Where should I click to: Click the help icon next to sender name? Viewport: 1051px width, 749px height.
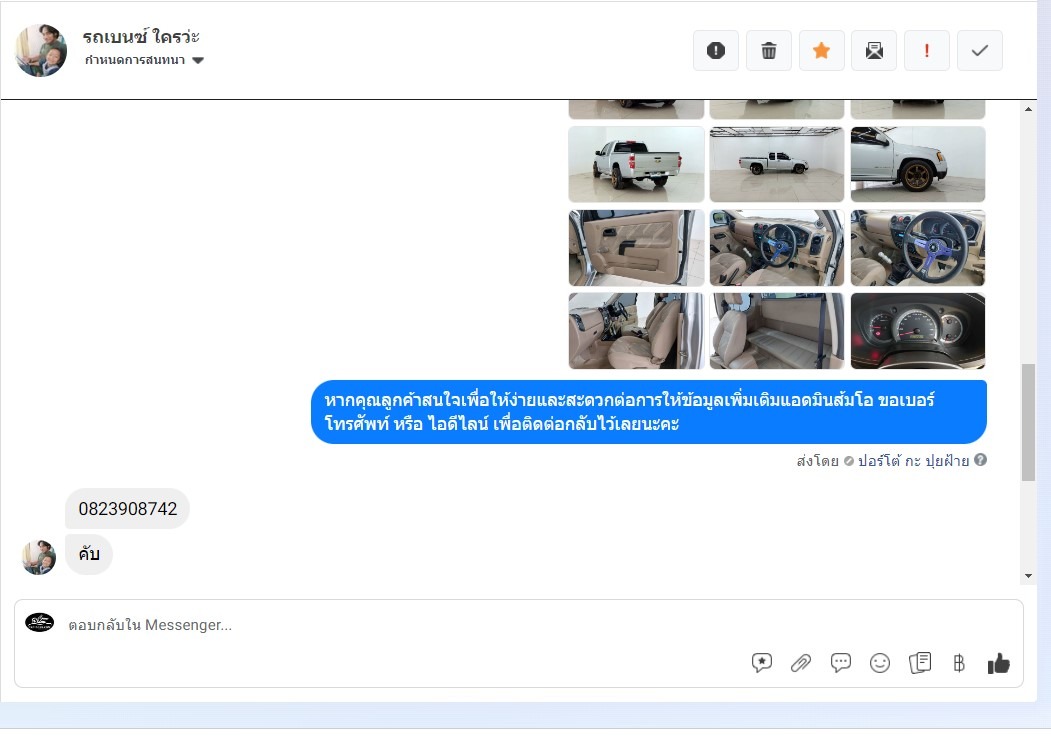[980, 460]
